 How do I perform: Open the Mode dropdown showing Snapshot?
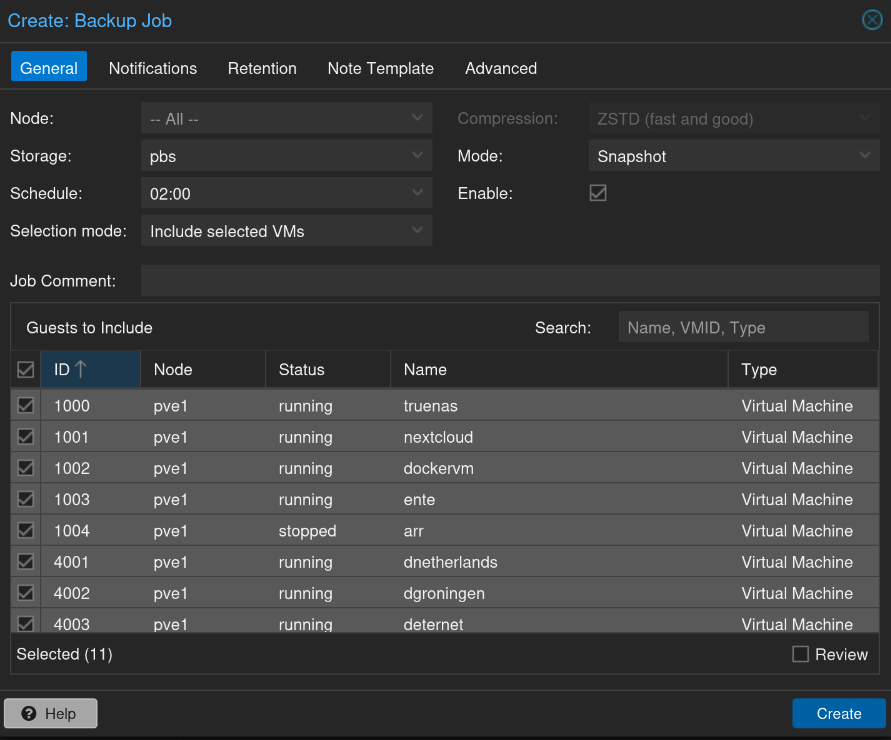pyautogui.click(x=864, y=156)
